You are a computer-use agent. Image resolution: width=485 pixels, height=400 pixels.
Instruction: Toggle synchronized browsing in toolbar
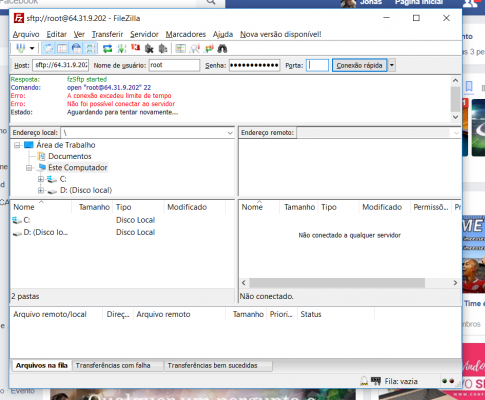click(209, 48)
